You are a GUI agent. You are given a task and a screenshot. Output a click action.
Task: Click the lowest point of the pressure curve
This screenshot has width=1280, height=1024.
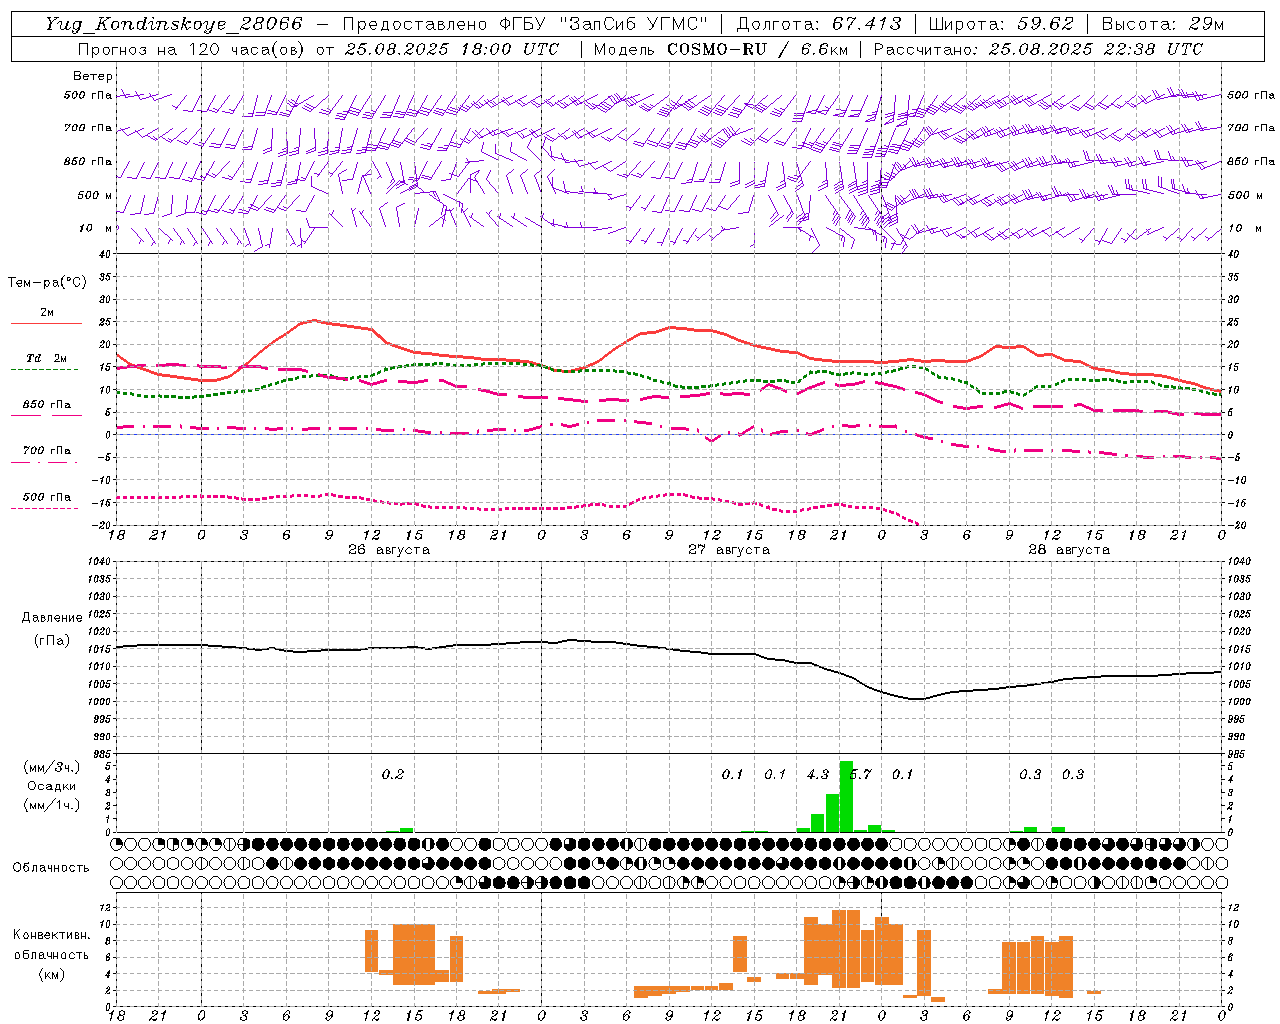[916, 699]
